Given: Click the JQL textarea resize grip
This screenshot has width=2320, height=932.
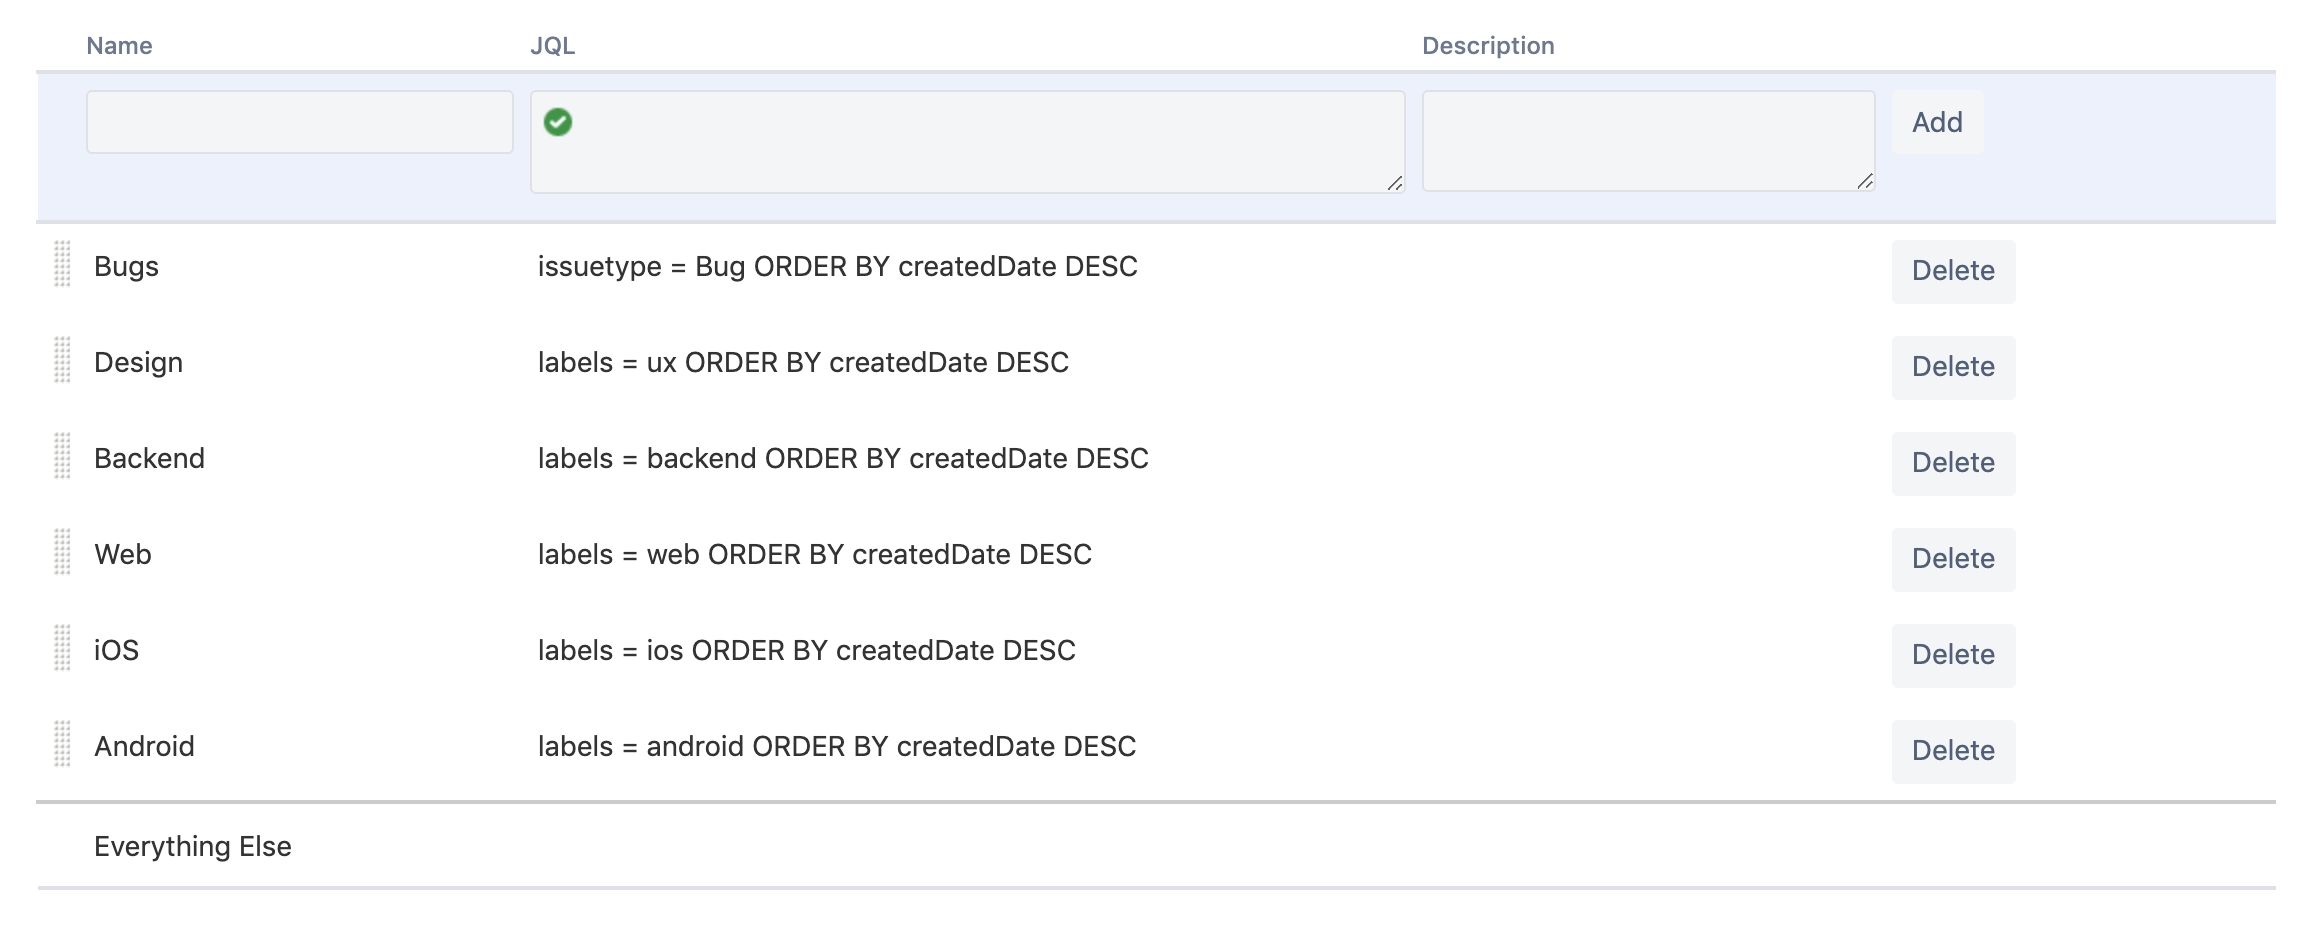Looking at the screenshot, I should point(1394,183).
